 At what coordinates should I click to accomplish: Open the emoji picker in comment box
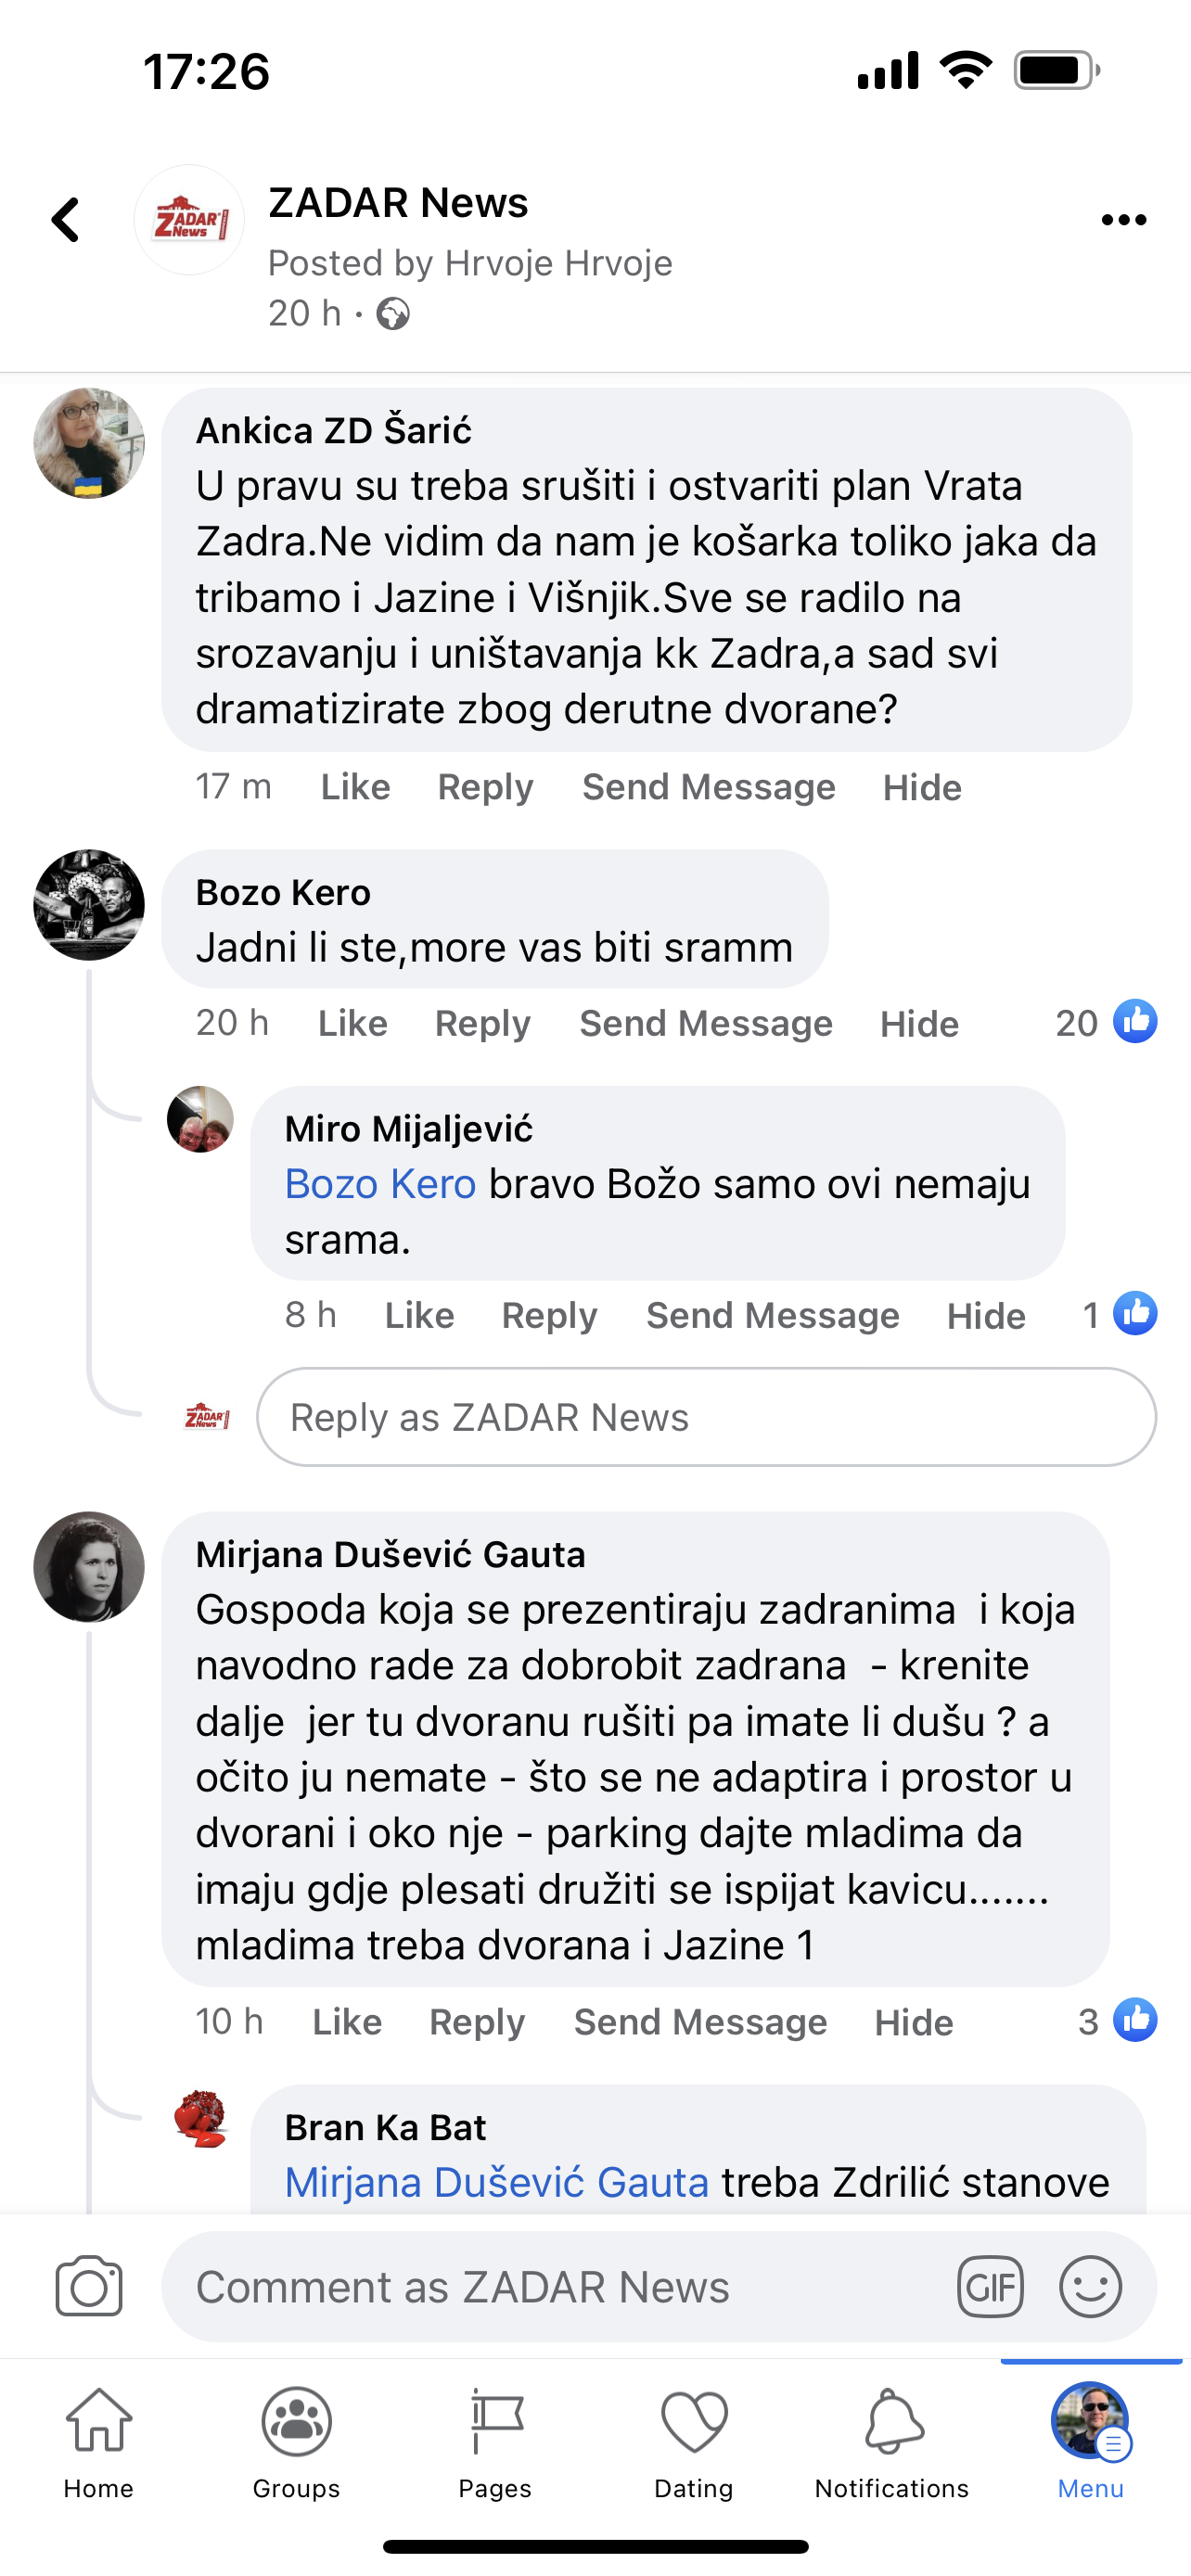1090,2286
